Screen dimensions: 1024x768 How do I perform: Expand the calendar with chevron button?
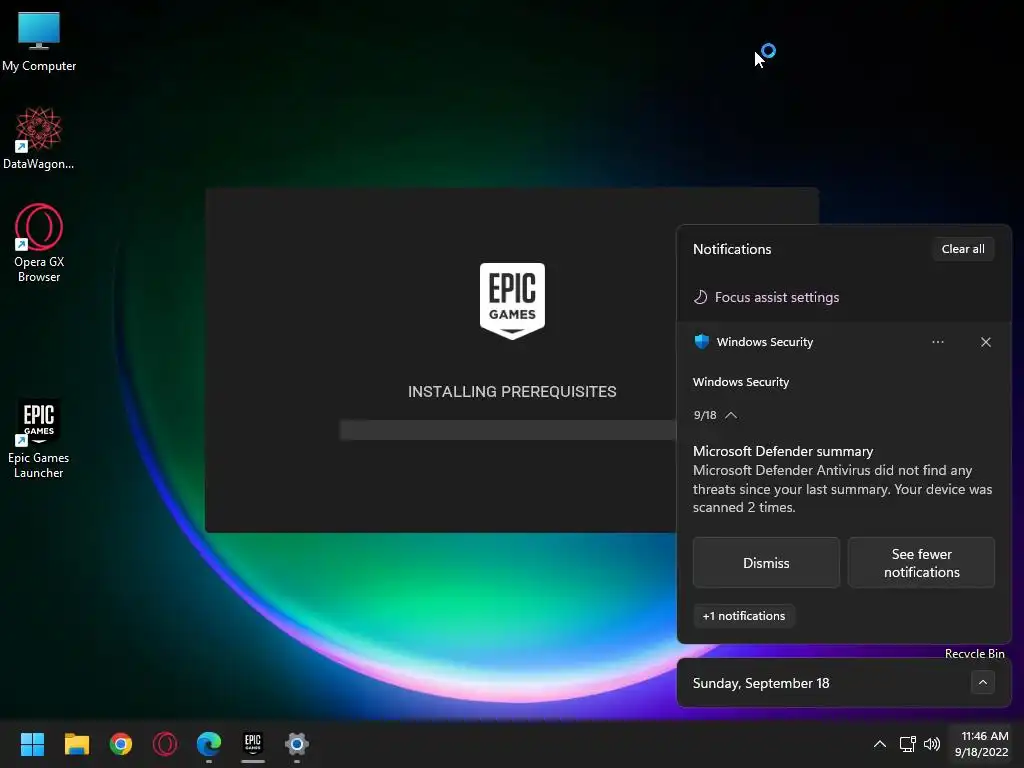coord(982,682)
